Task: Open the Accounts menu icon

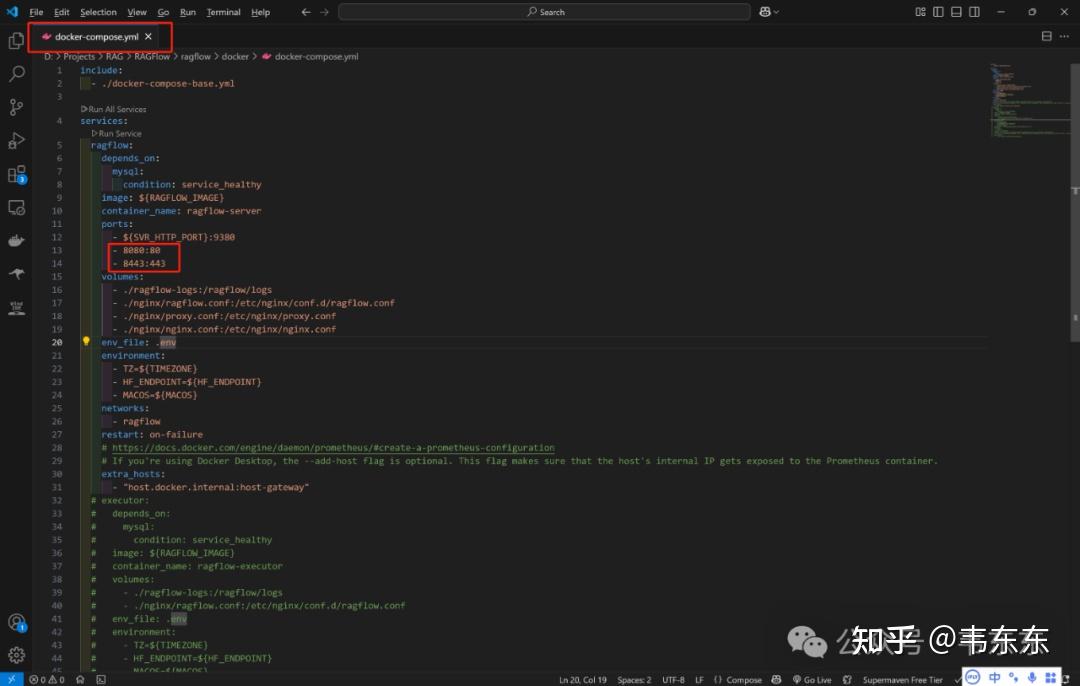Action: point(16,623)
